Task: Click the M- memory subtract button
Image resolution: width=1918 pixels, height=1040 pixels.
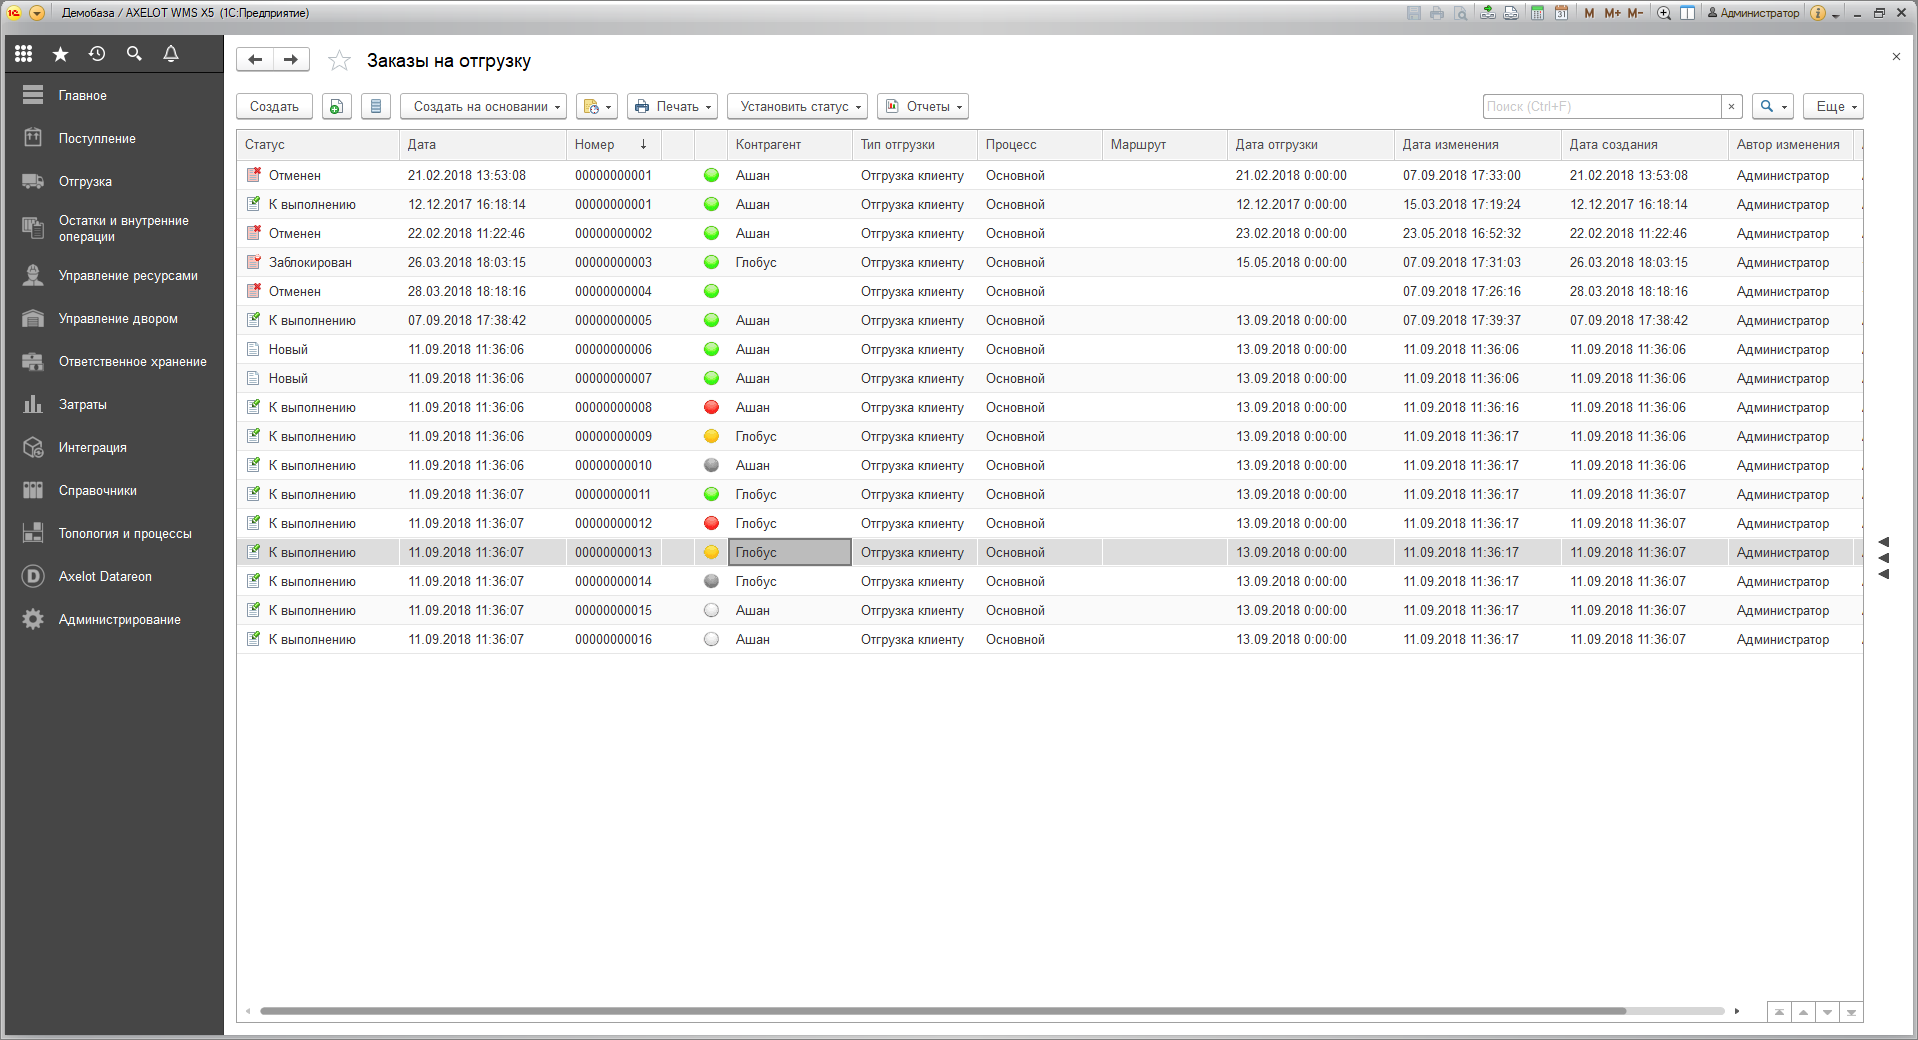Action: pos(1635,13)
